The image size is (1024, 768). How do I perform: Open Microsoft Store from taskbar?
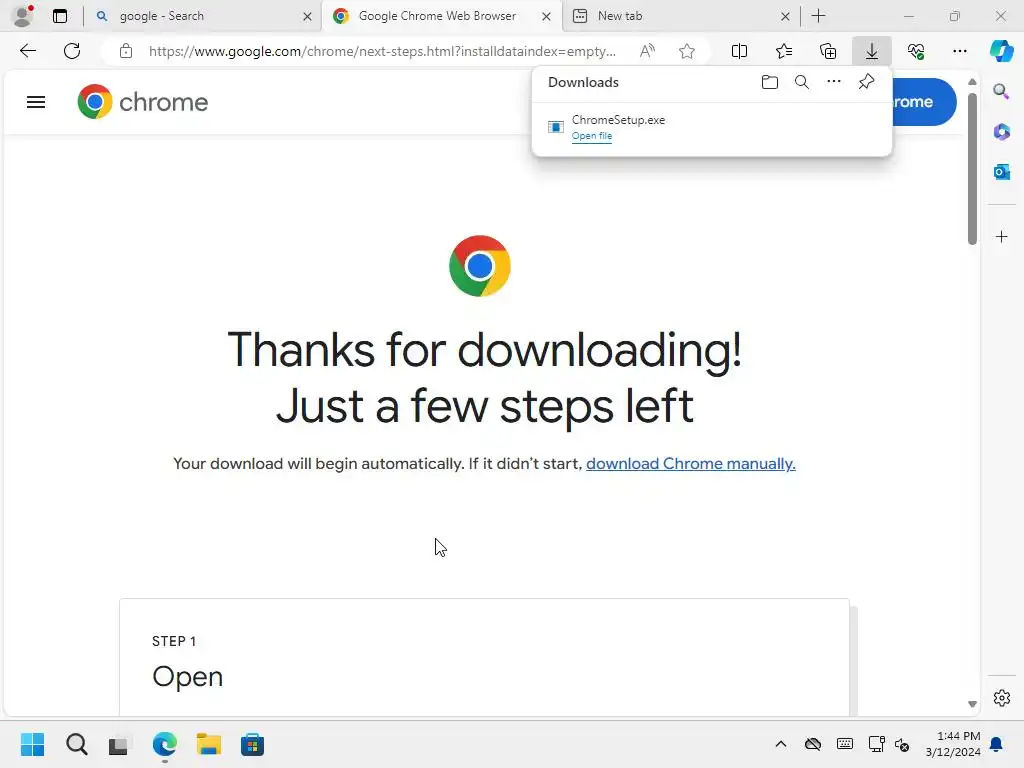pos(252,744)
